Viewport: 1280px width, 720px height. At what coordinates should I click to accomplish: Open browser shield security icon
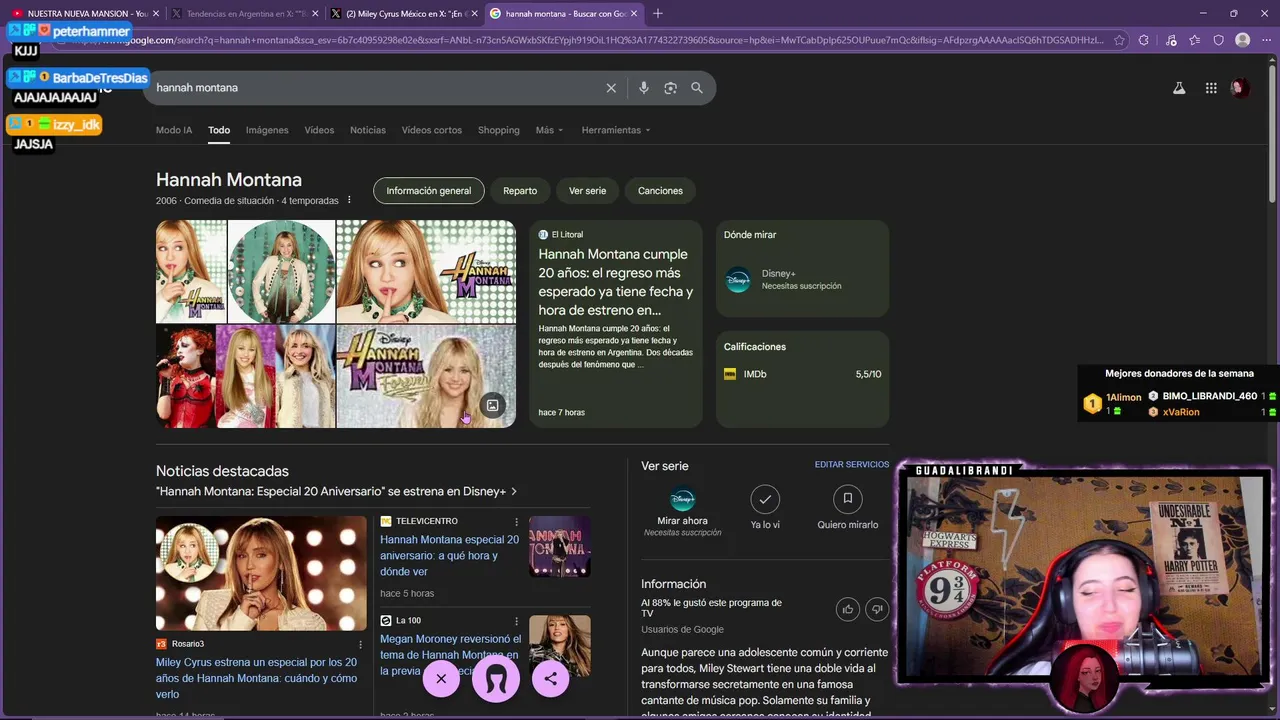pyautogui.click(x=1218, y=40)
